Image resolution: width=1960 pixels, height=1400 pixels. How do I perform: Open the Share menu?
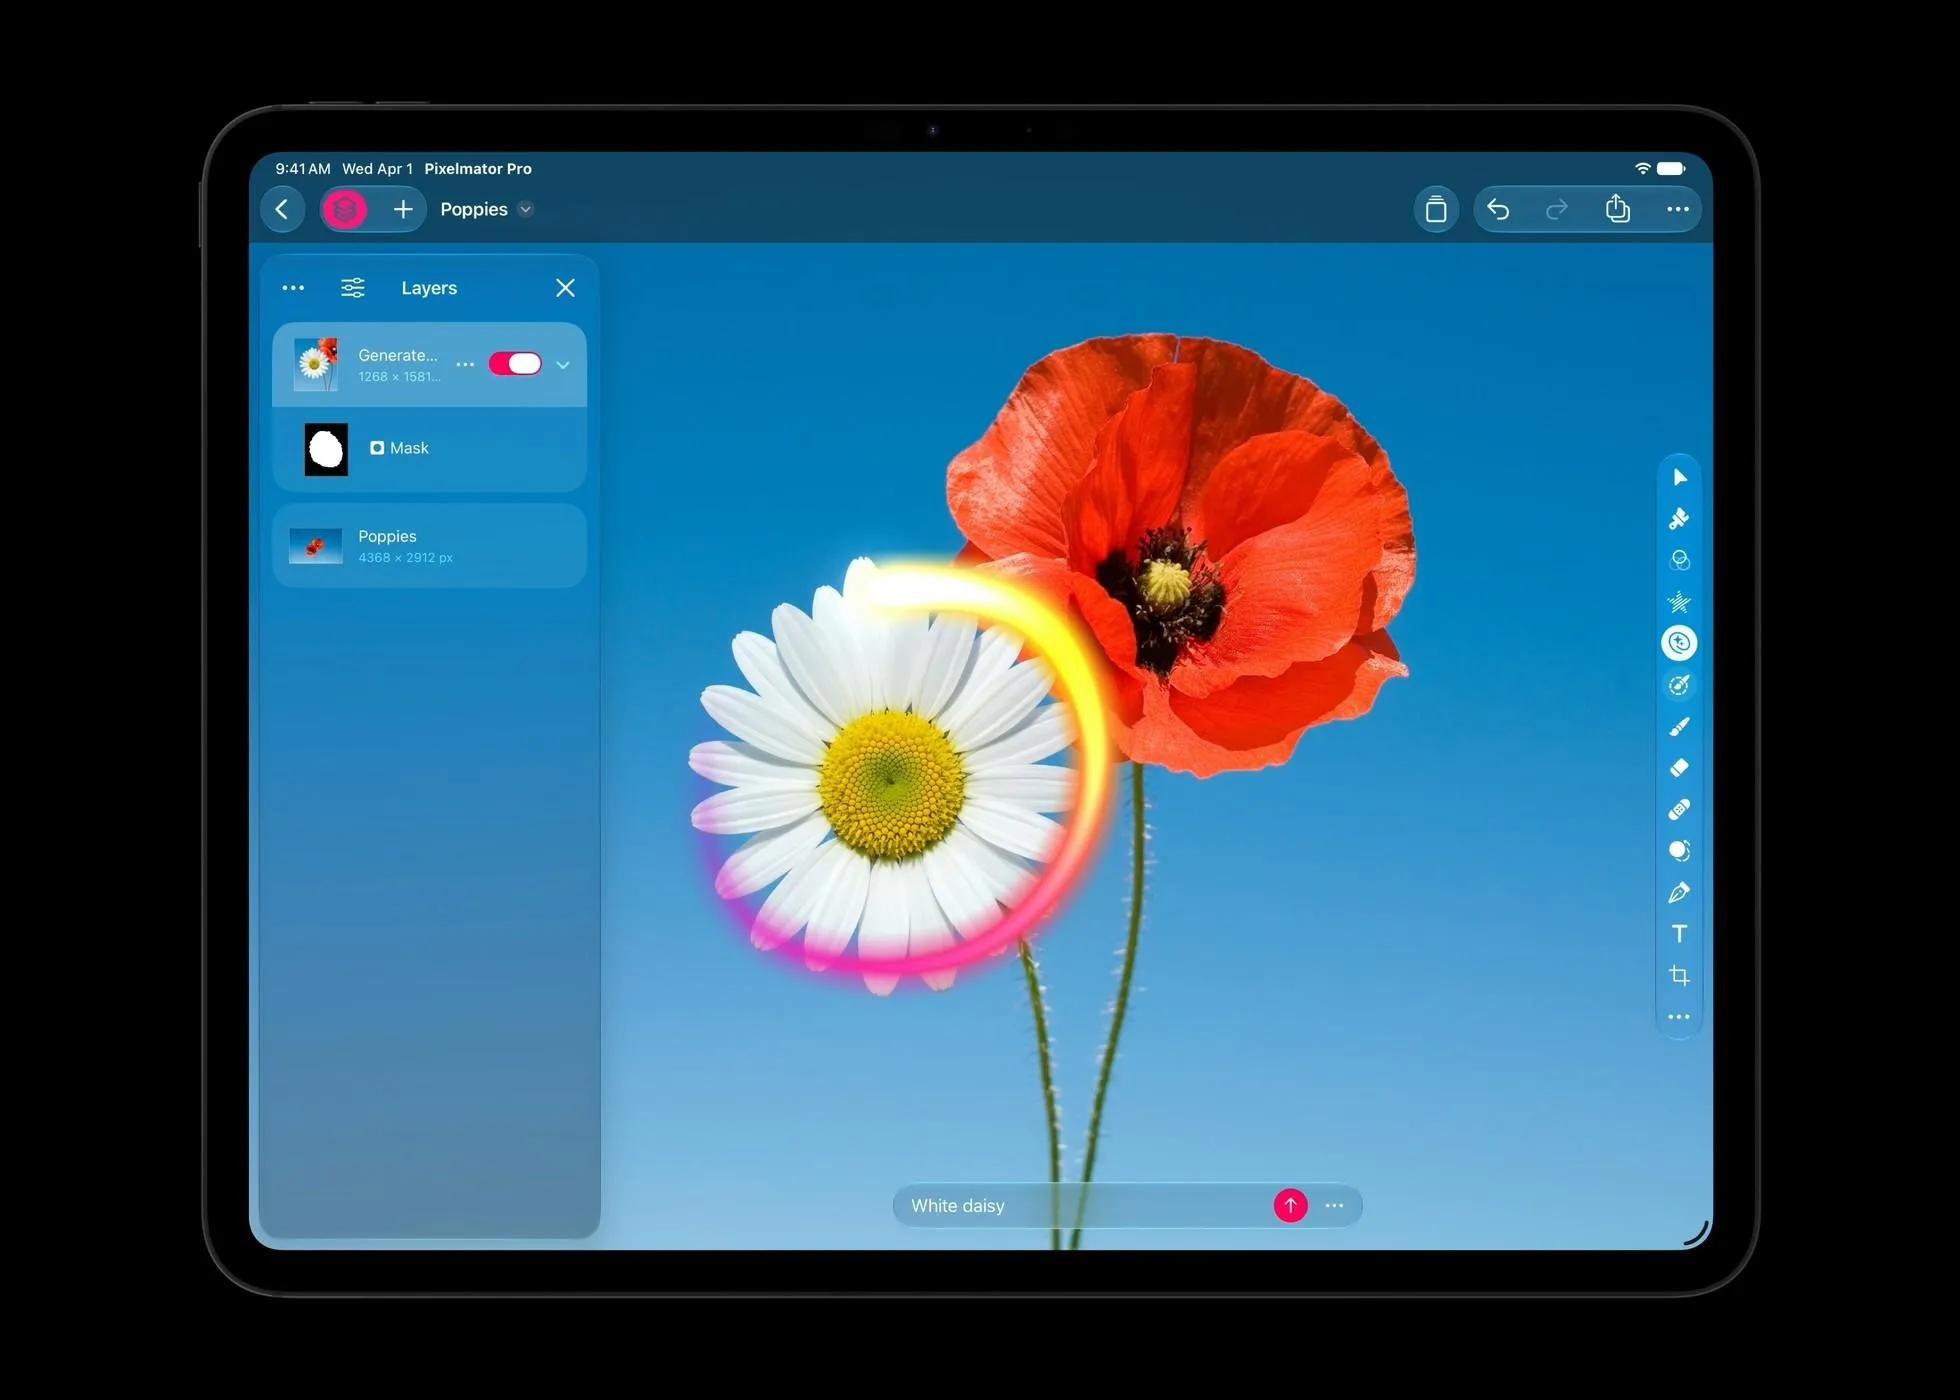click(1618, 208)
